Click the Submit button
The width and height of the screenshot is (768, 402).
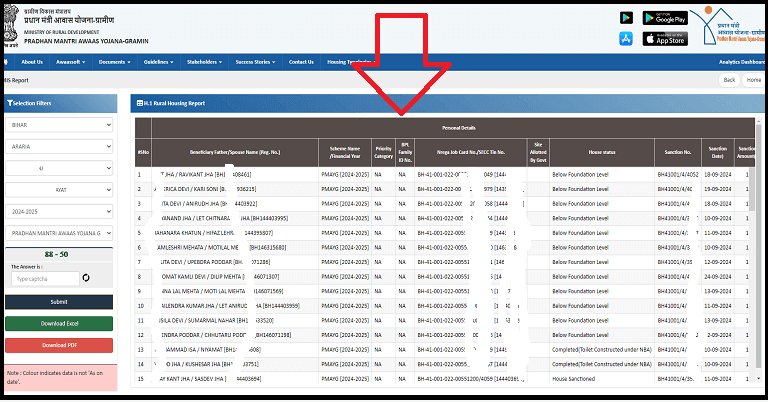[x=59, y=302]
